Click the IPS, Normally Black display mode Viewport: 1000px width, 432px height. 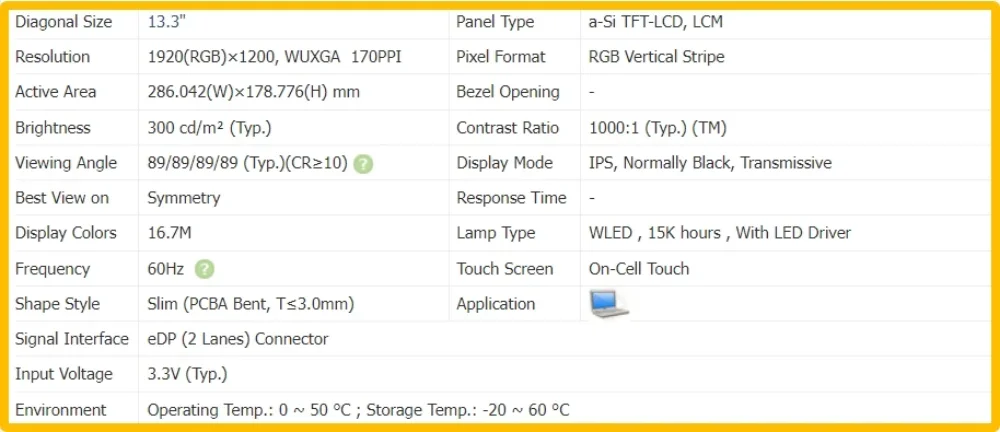point(710,163)
